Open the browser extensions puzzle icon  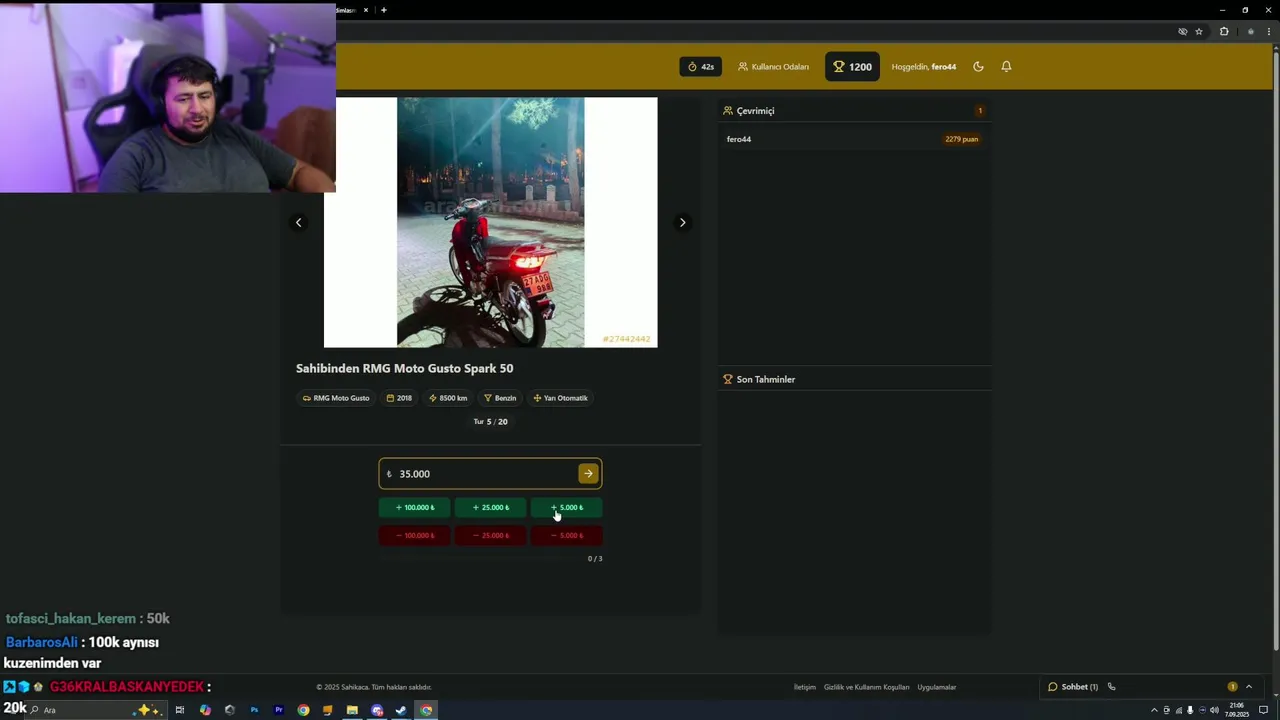pos(1223,32)
